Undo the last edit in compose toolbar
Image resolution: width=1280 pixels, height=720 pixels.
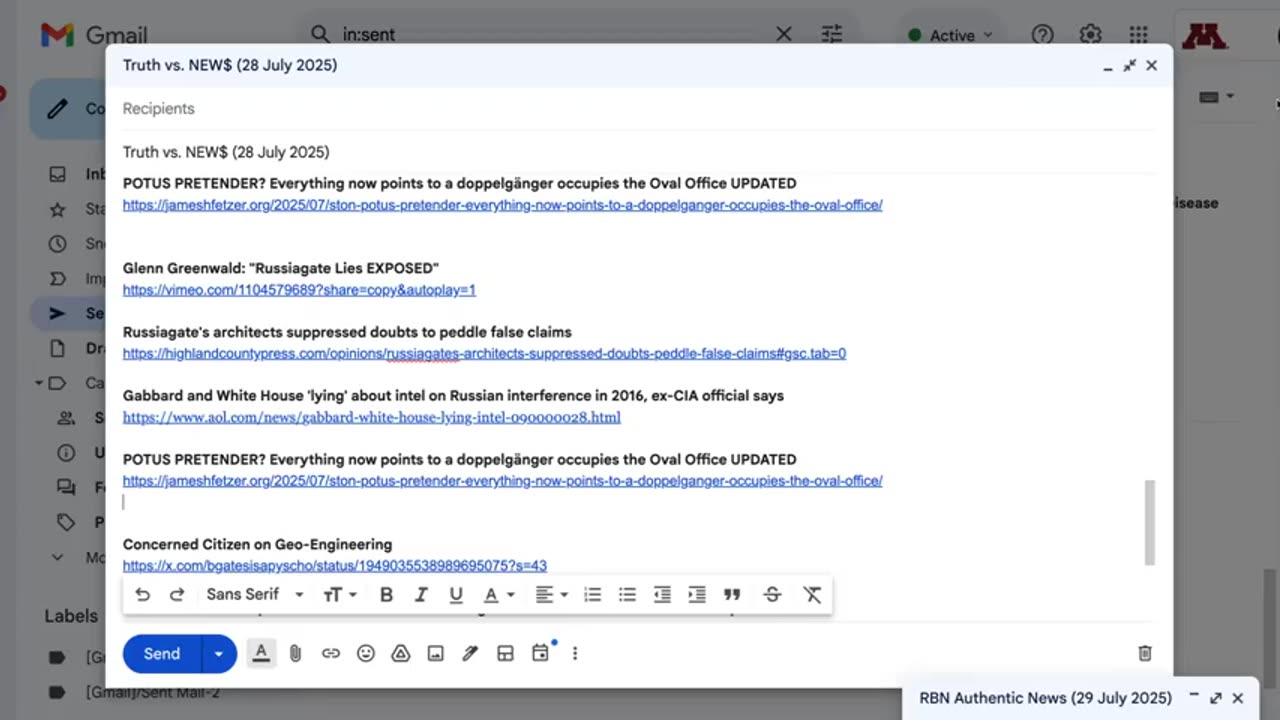142,595
